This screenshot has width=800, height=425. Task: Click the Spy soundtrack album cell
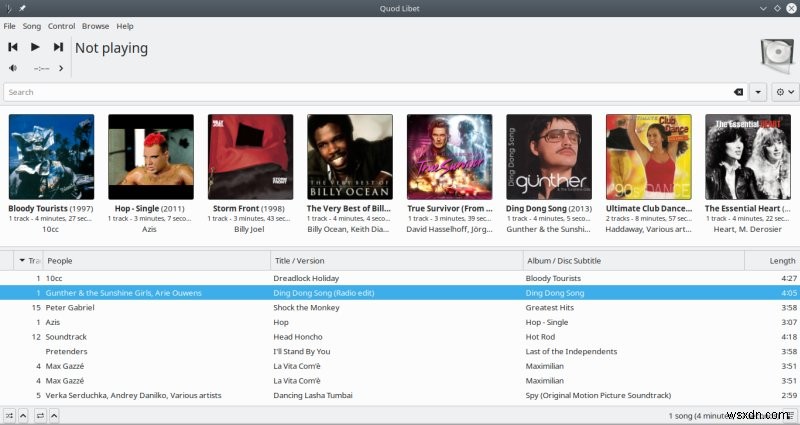[x=598, y=395]
